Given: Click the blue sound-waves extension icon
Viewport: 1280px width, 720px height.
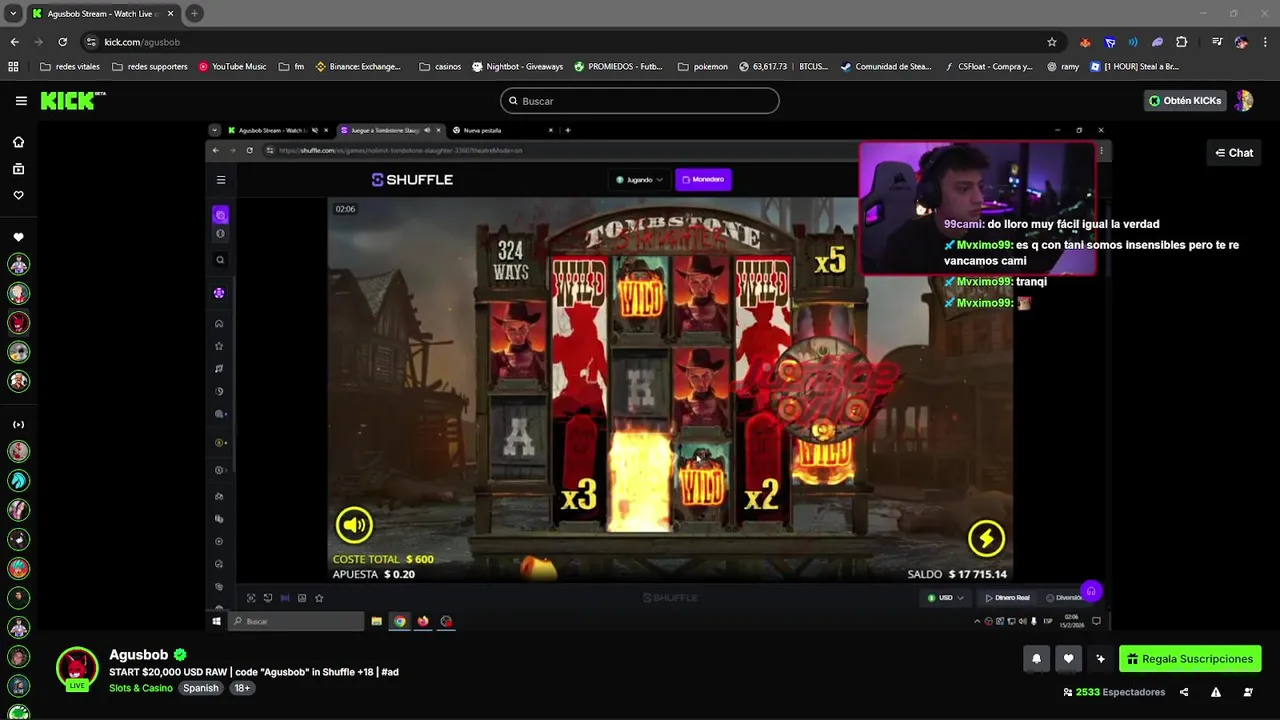Looking at the screenshot, I should [1133, 42].
